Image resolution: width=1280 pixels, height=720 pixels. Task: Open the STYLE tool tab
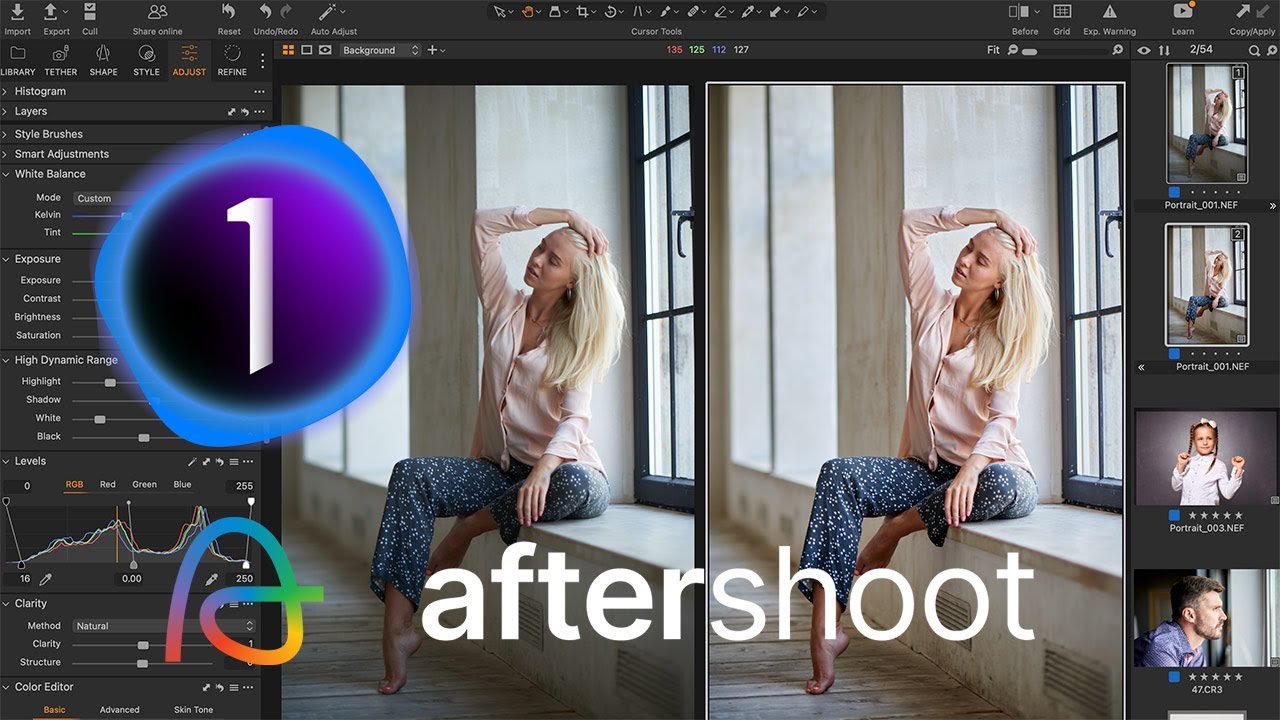pos(146,60)
